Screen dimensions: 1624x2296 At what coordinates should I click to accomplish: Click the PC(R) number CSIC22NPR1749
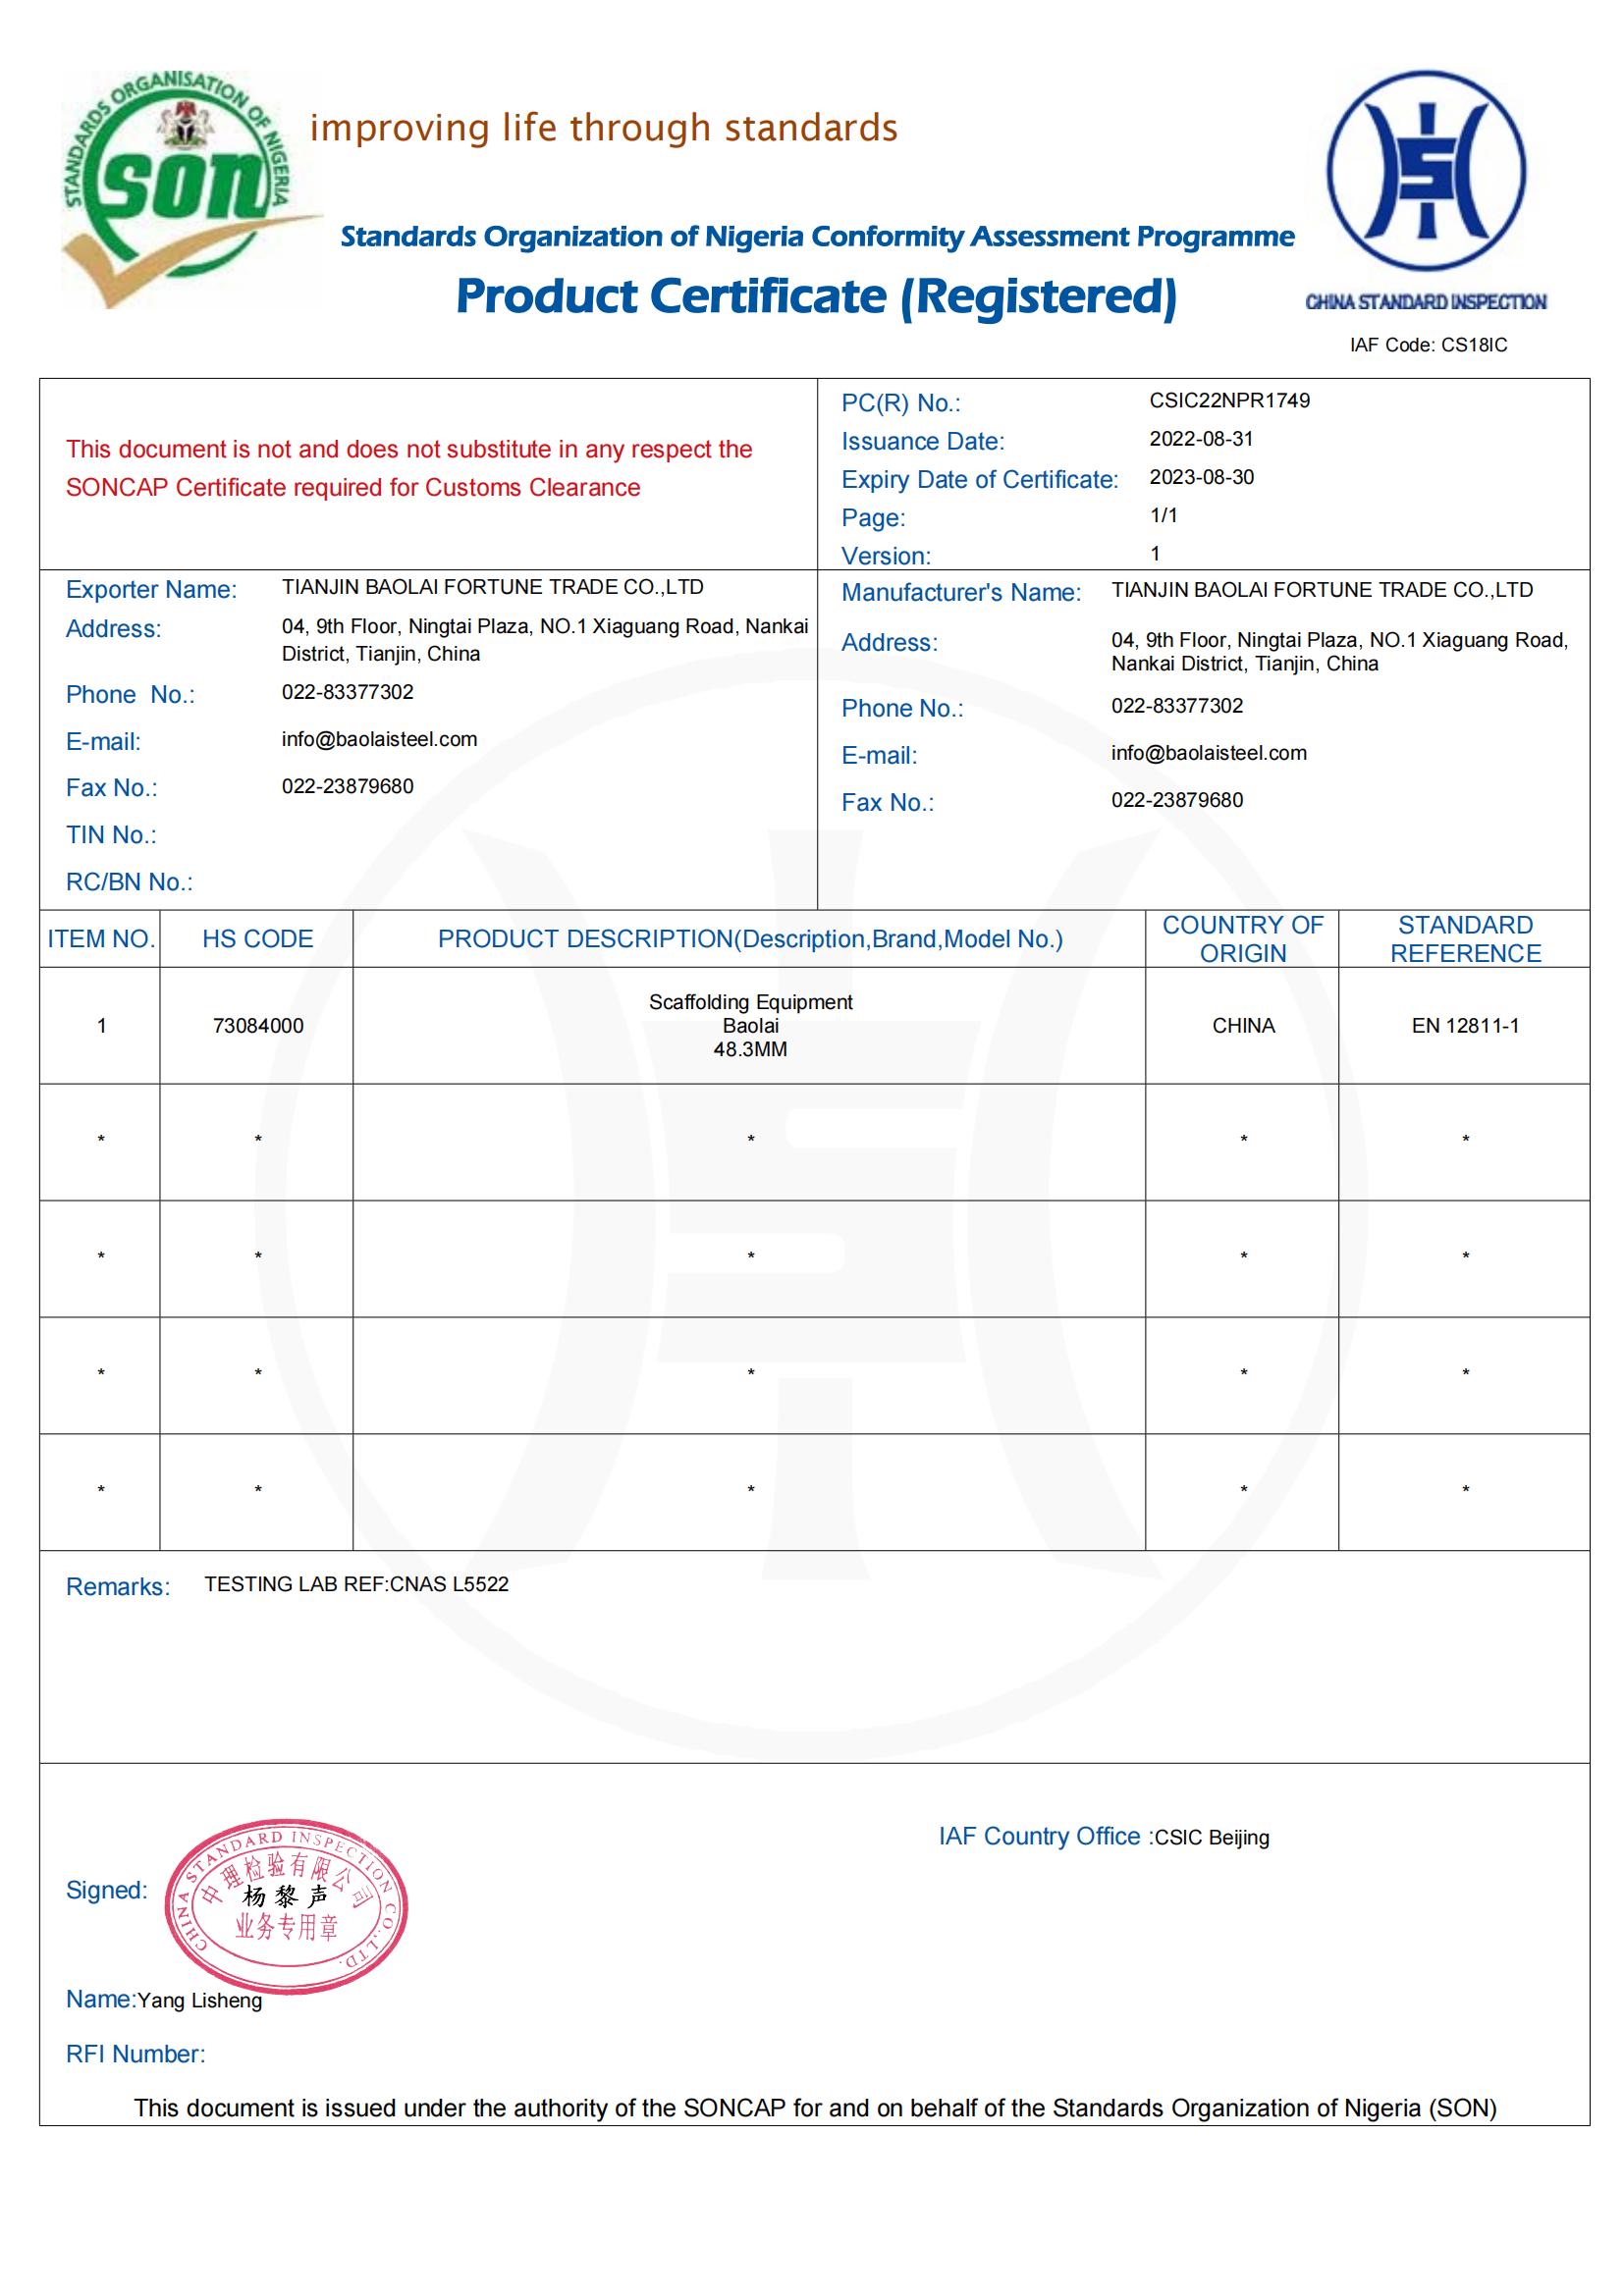[1229, 400]
